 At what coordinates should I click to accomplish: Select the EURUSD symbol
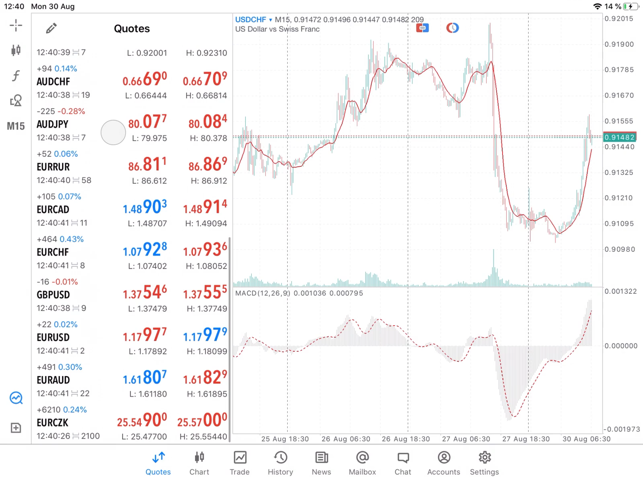coord(53,338)
